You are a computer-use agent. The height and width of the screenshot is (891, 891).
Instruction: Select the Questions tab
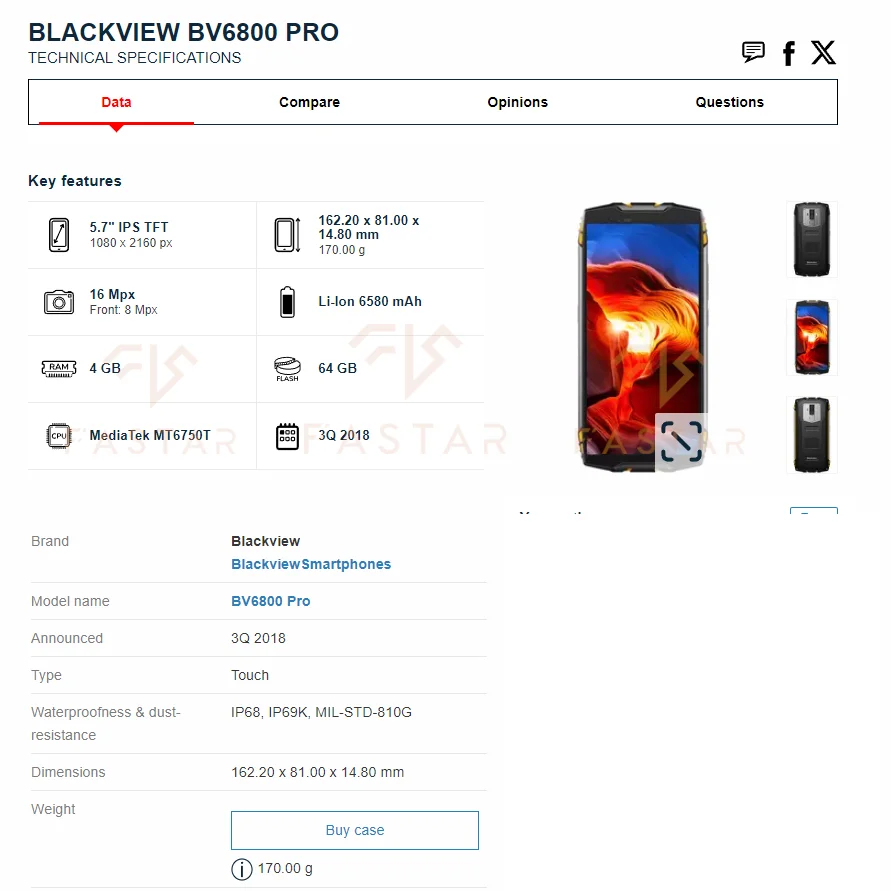(x=730, y=102)
